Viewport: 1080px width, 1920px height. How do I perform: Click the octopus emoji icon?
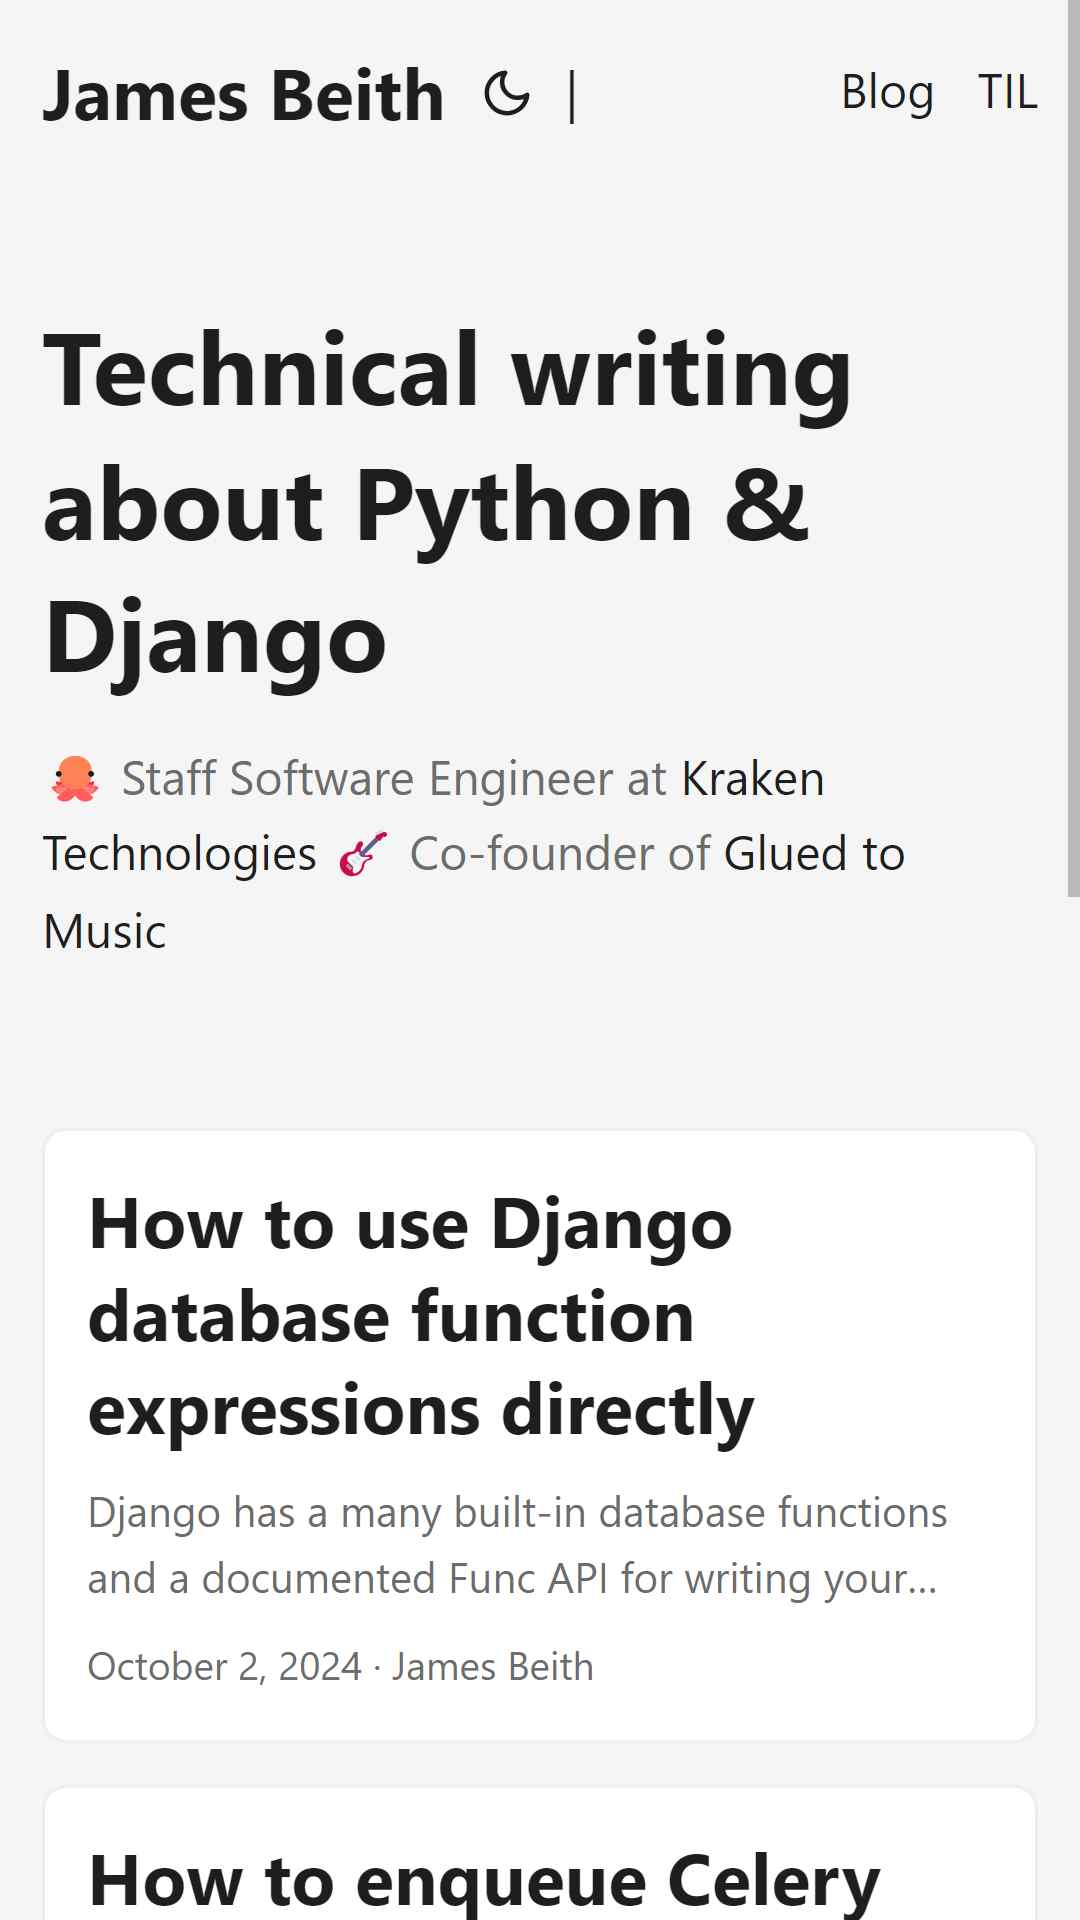click(x=75, y=779)
